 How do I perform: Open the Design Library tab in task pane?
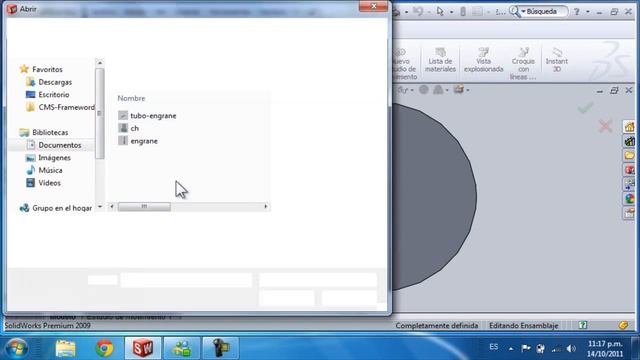pyautogui.click(x=629, y=141)
